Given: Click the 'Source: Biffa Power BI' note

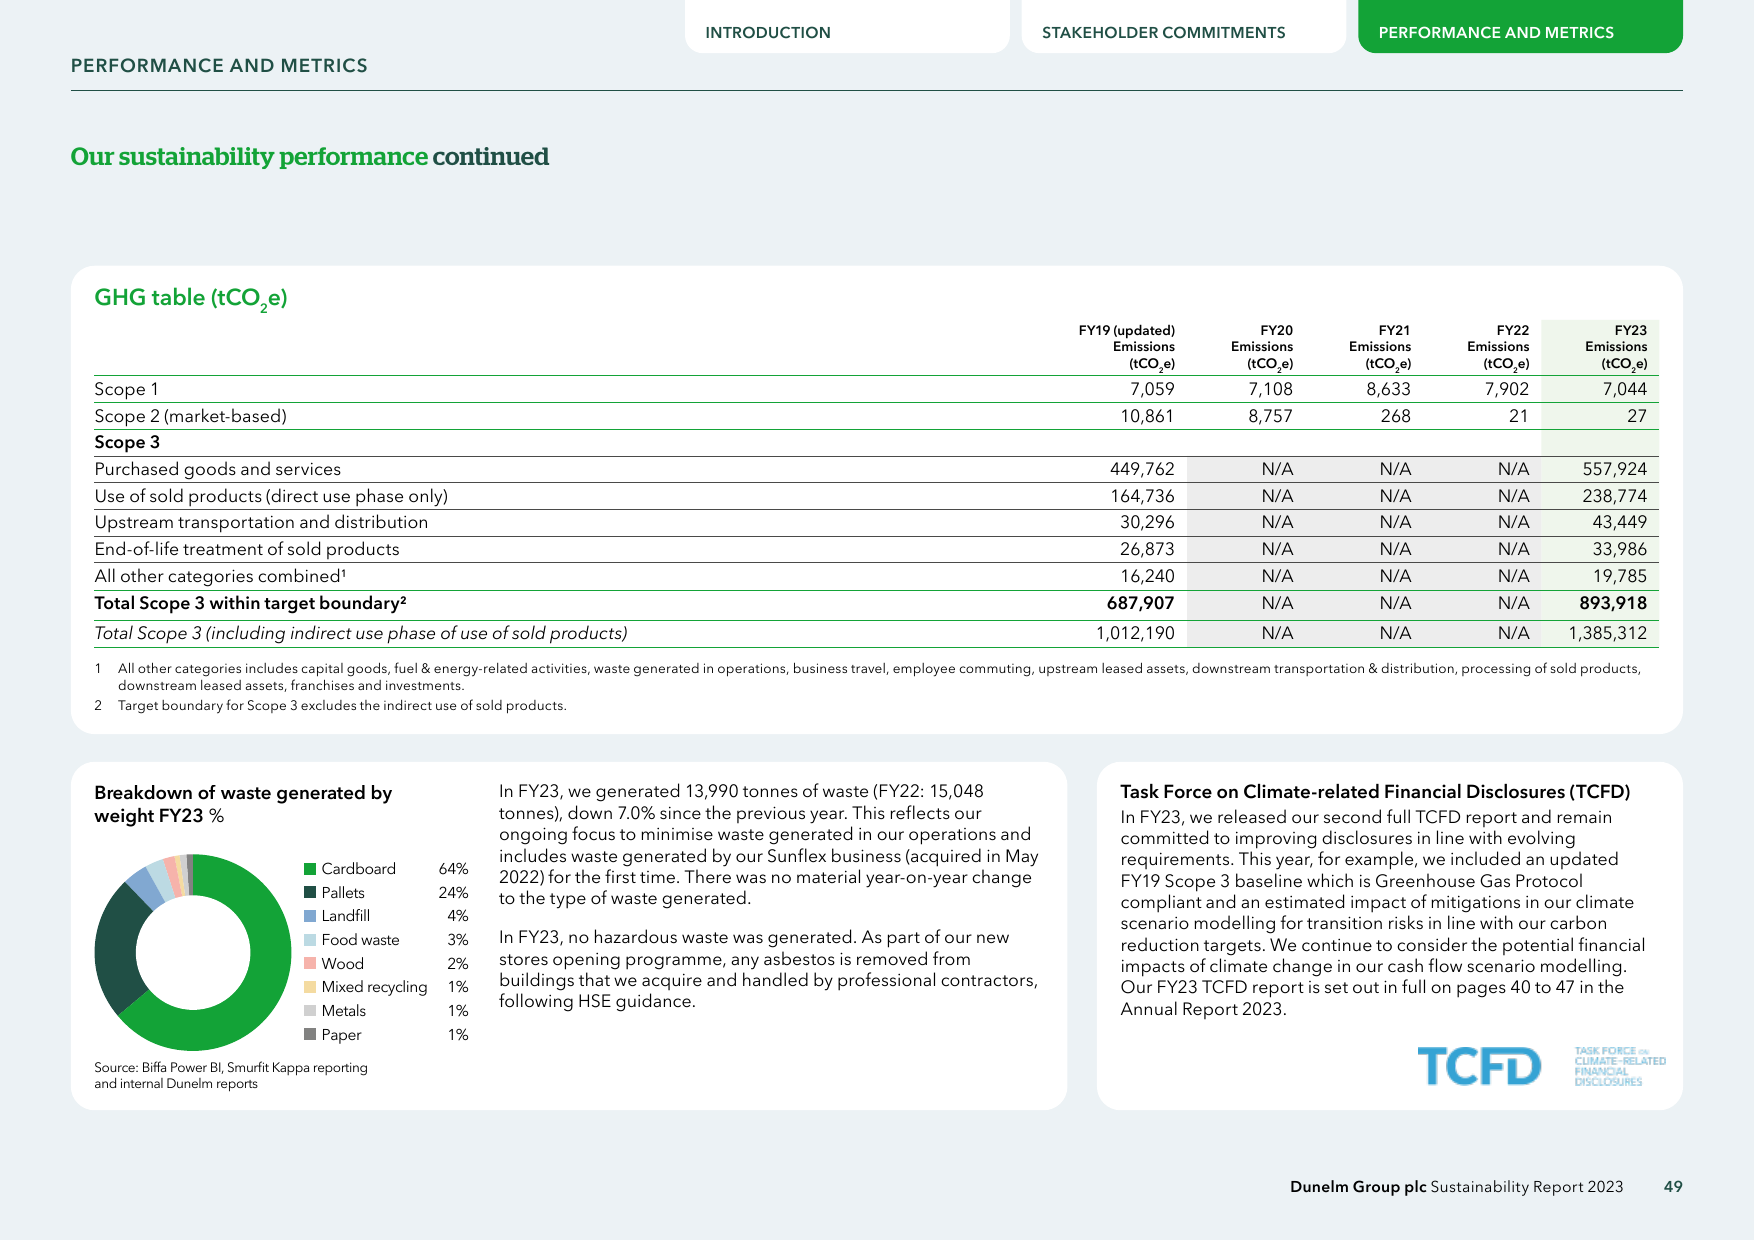Looking at the screenshot, I should [231, 1076].
